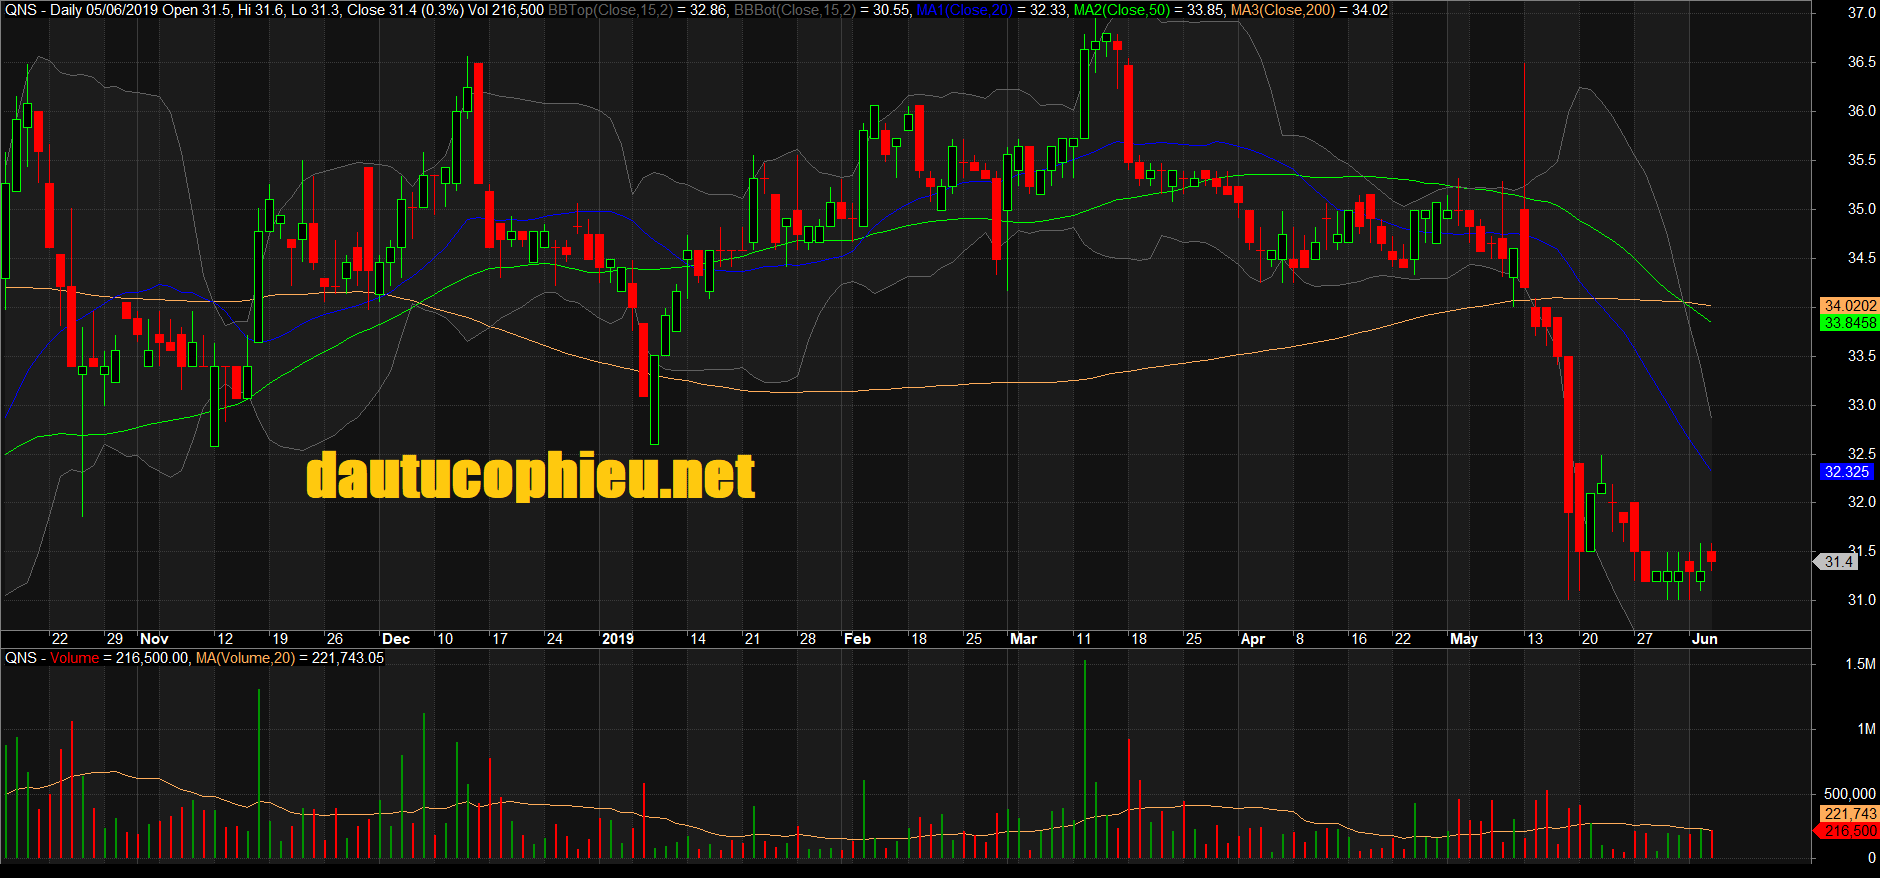The width and height of the screenshot is (1880, 878).
Task: Select the MA3(Close,200) indicator label
Action: [1282, 10]
